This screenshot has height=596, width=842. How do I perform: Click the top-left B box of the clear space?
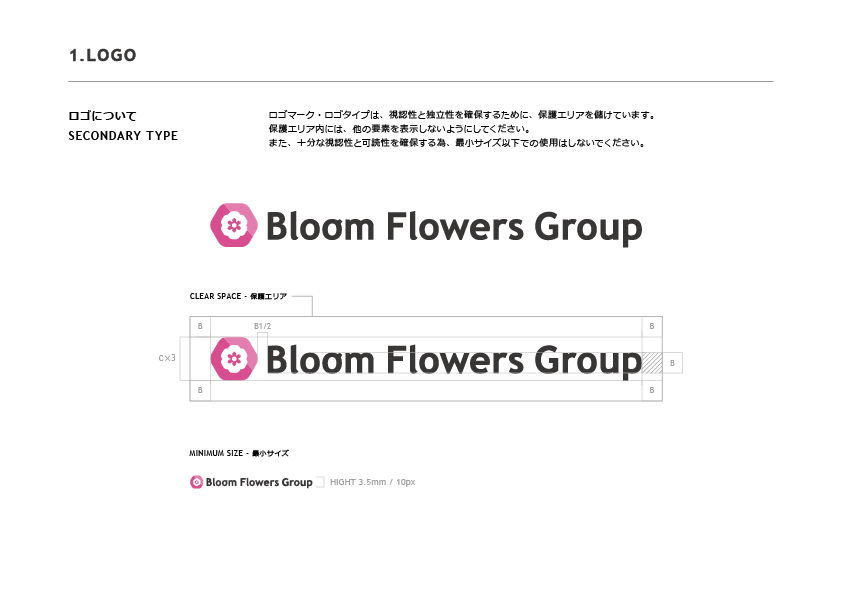click(x=200, y=327)
